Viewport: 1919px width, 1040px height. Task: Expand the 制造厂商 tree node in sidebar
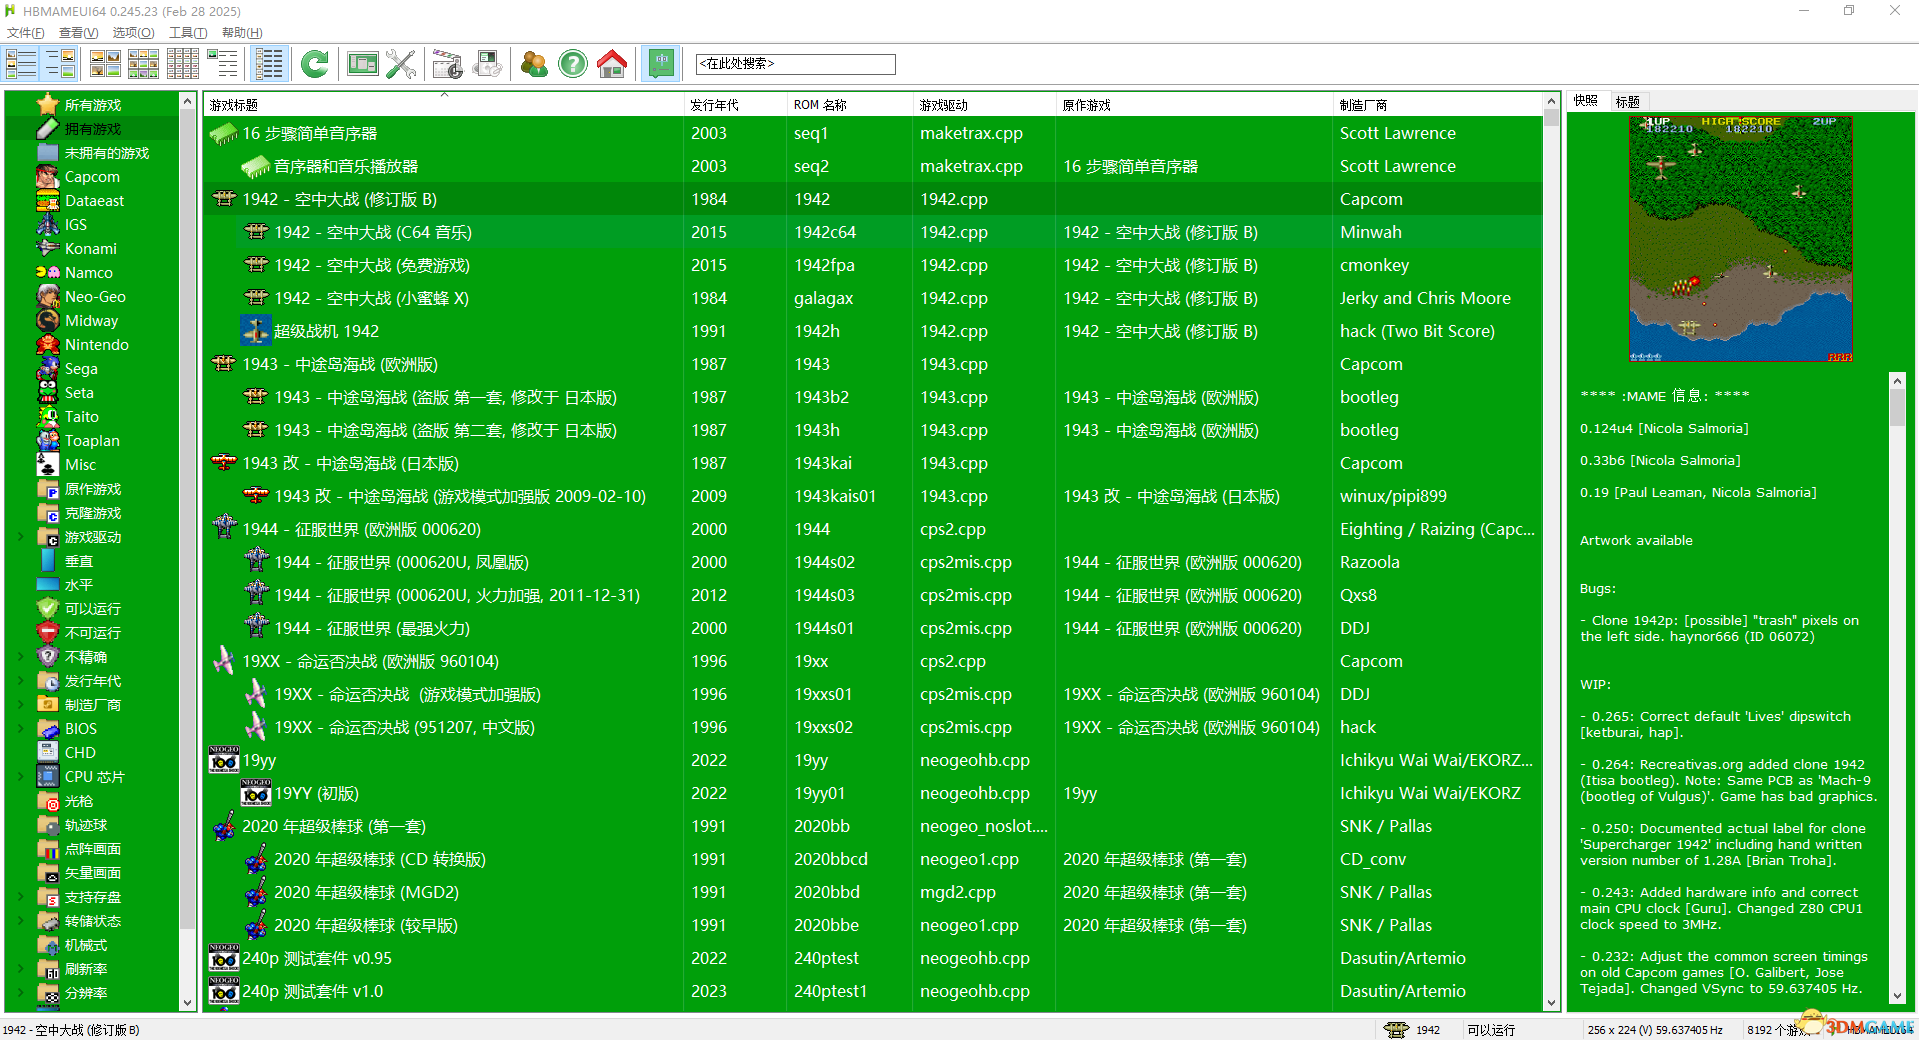click(x=21, y=705)
